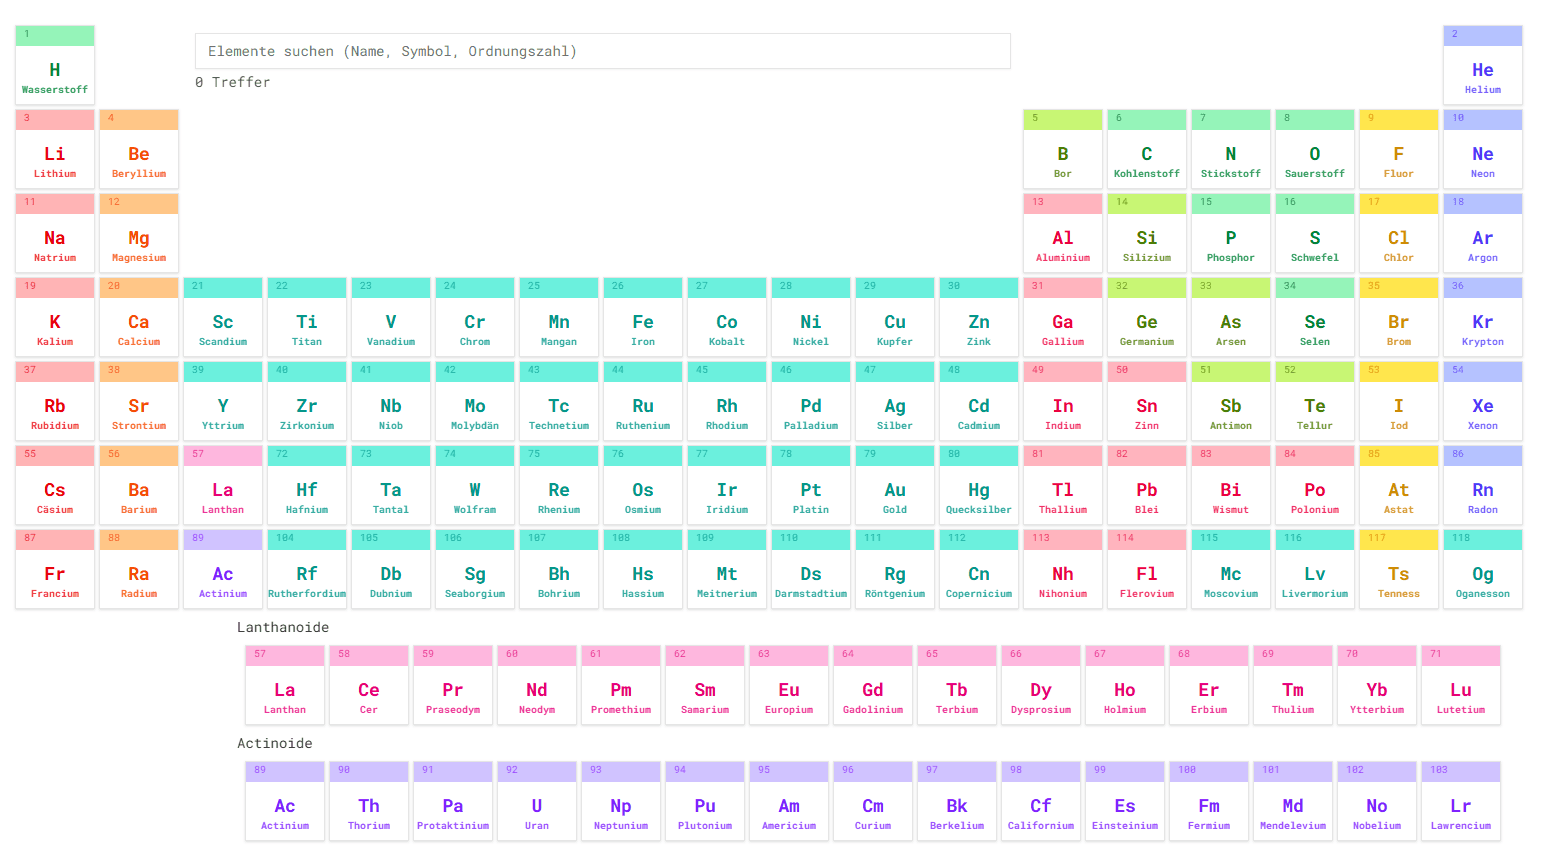The image size is (1543, 854).
Task: Click the Gold (Au) tile
Action: click(x=895, y=485)
